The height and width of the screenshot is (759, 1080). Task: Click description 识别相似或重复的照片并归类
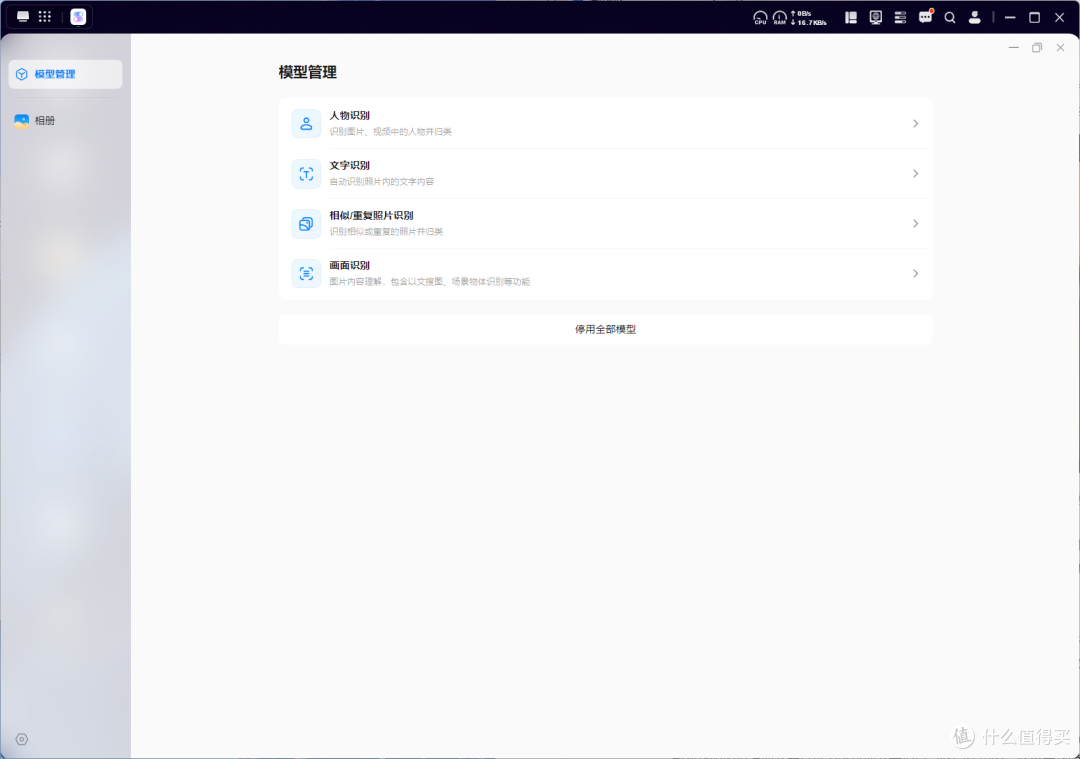point(386,231)
